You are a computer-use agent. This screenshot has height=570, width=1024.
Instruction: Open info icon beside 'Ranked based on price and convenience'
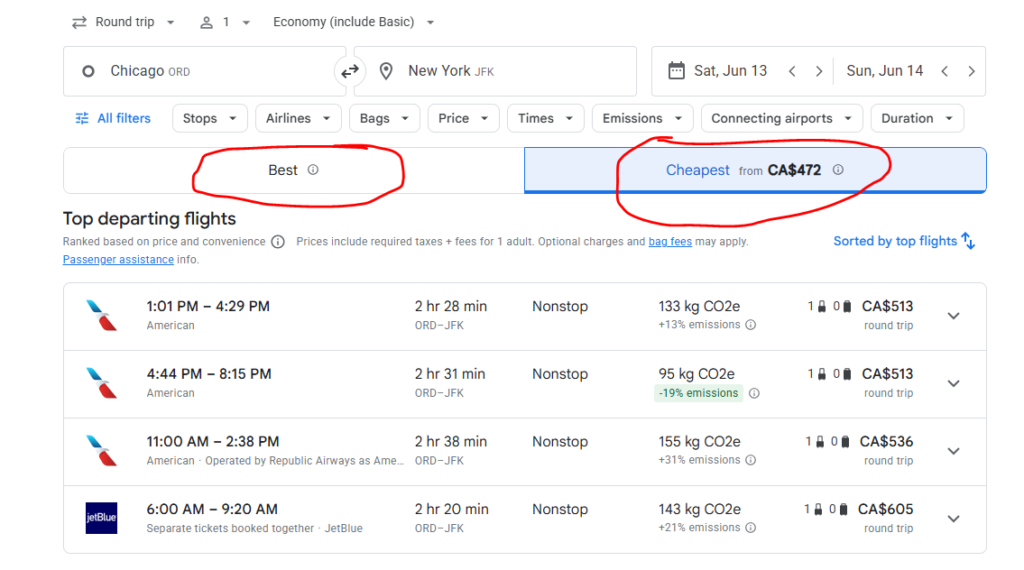pos(278,242)
